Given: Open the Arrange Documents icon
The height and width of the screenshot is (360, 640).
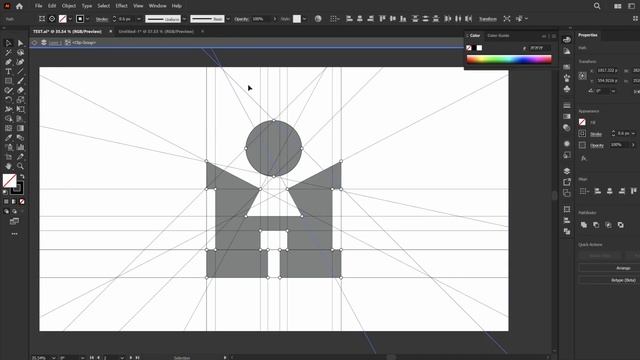Looking at the screenshot, I should (618, 6).
